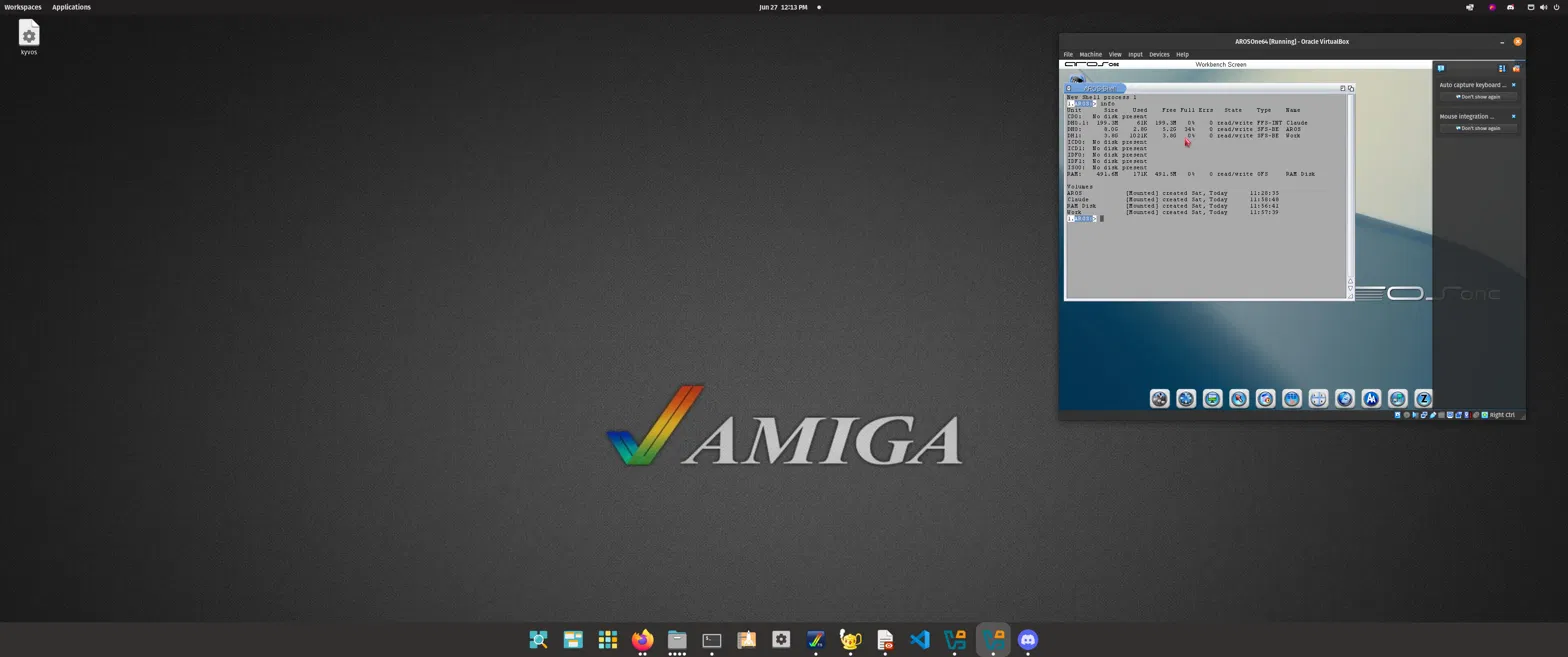Open the power menu icon in top panel
Screen dimensions: 1568x657
click(x=1558, y=7)
